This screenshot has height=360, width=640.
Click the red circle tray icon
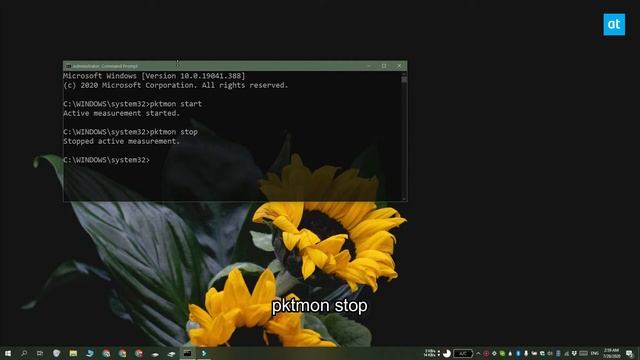486,353
